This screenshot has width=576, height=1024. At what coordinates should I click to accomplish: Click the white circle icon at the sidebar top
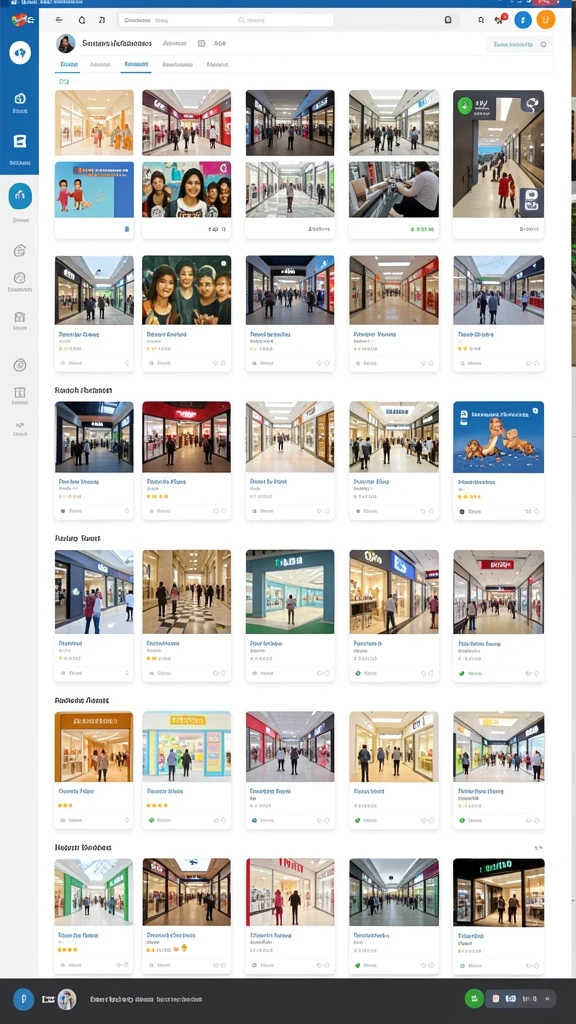[20, 52]
